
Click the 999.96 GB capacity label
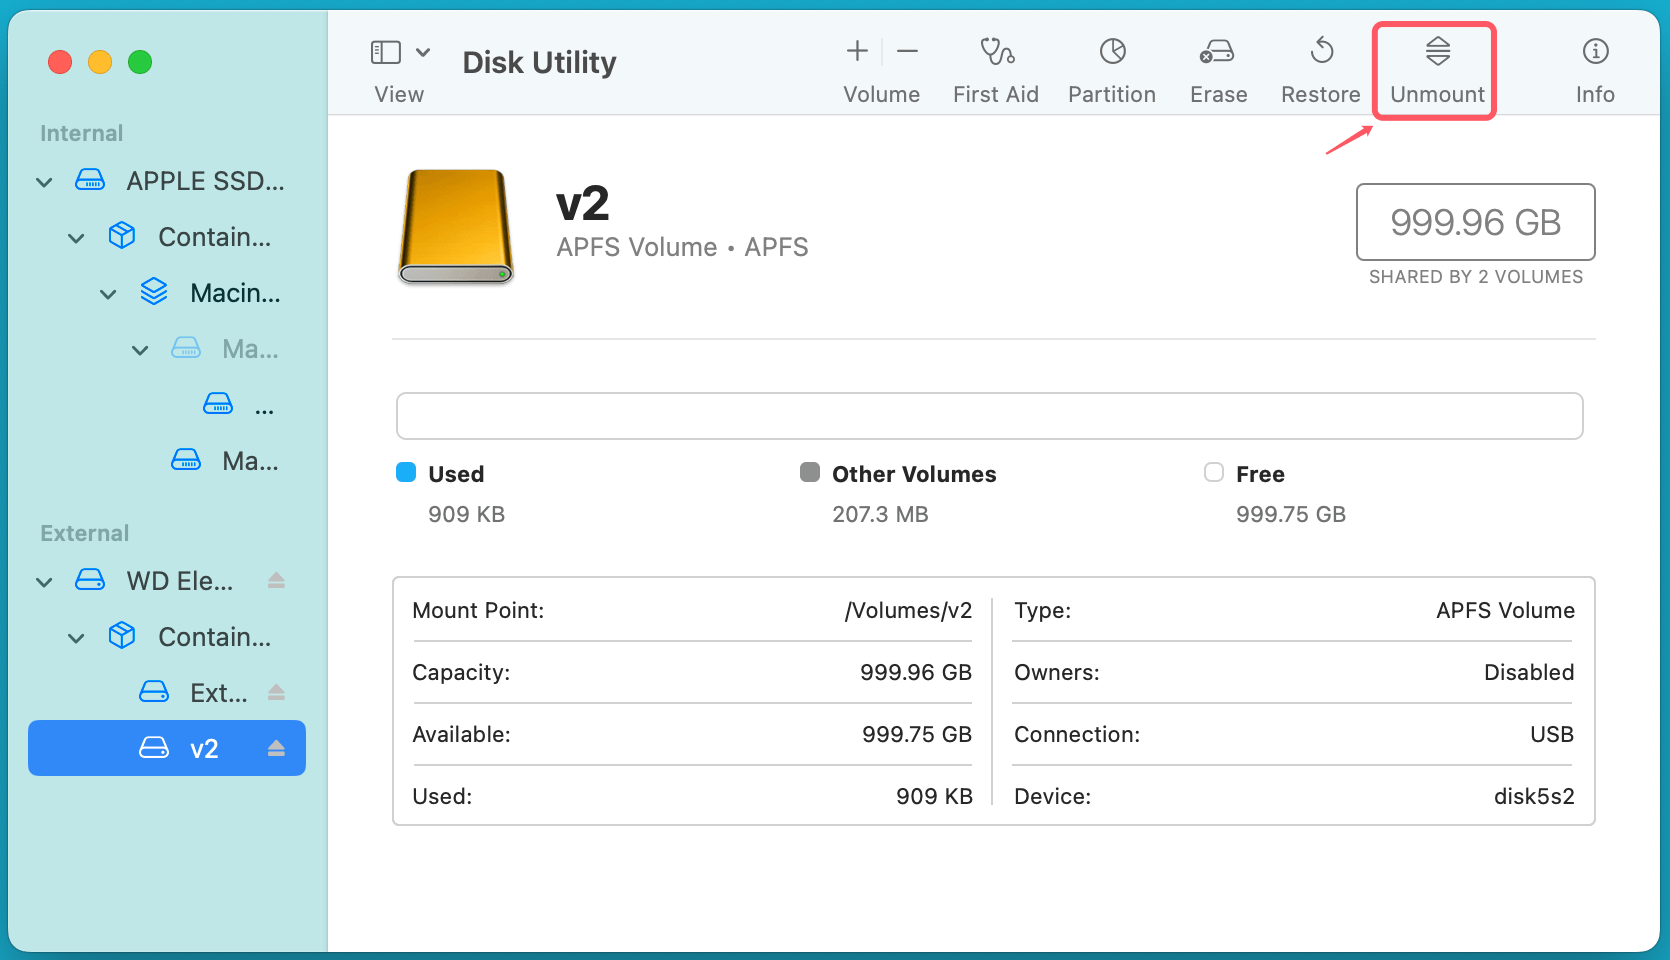tap(1475, 222)
